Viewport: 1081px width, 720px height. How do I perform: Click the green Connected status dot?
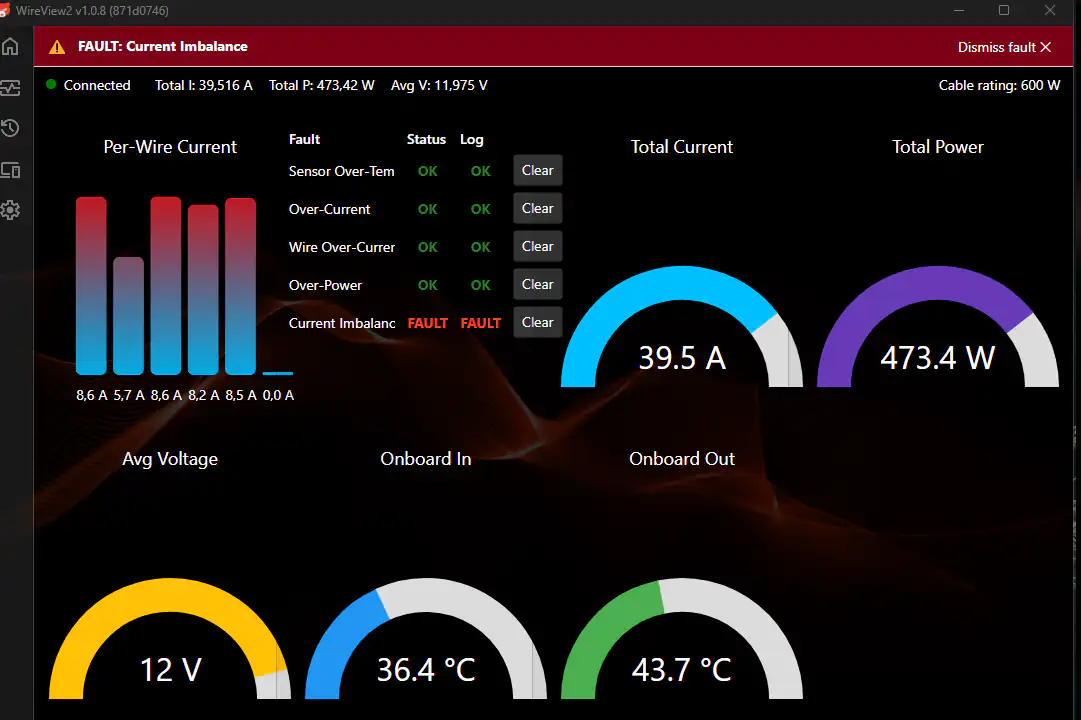(51, 84)
